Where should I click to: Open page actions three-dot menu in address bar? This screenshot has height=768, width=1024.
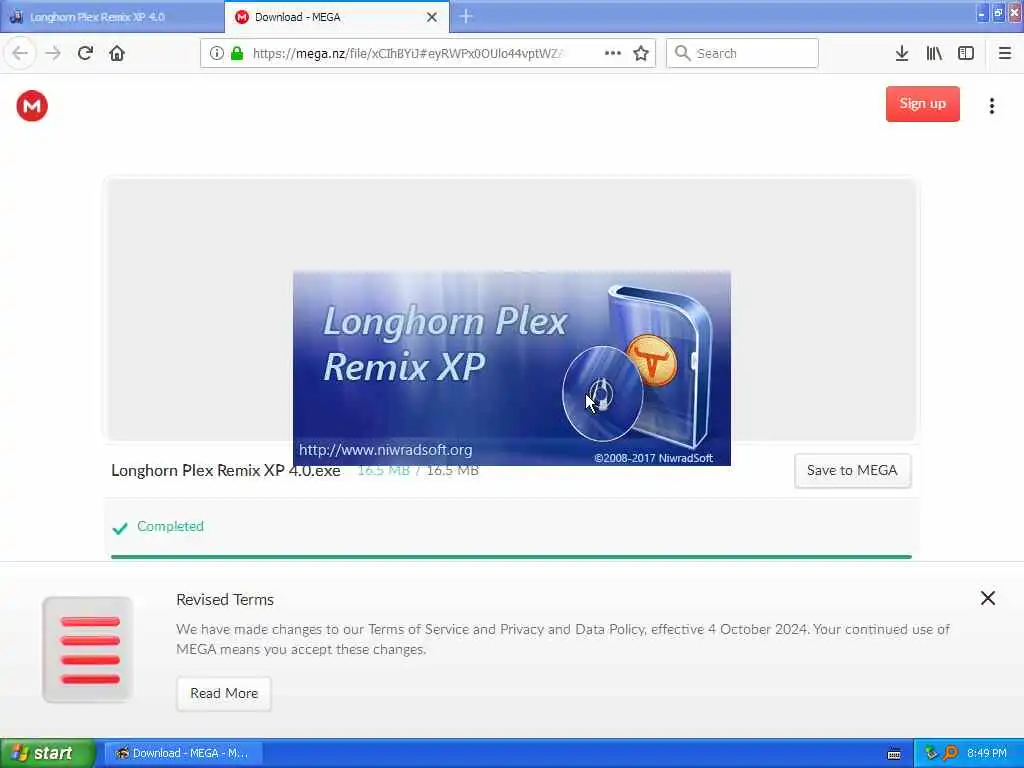(x=613, y=53)
